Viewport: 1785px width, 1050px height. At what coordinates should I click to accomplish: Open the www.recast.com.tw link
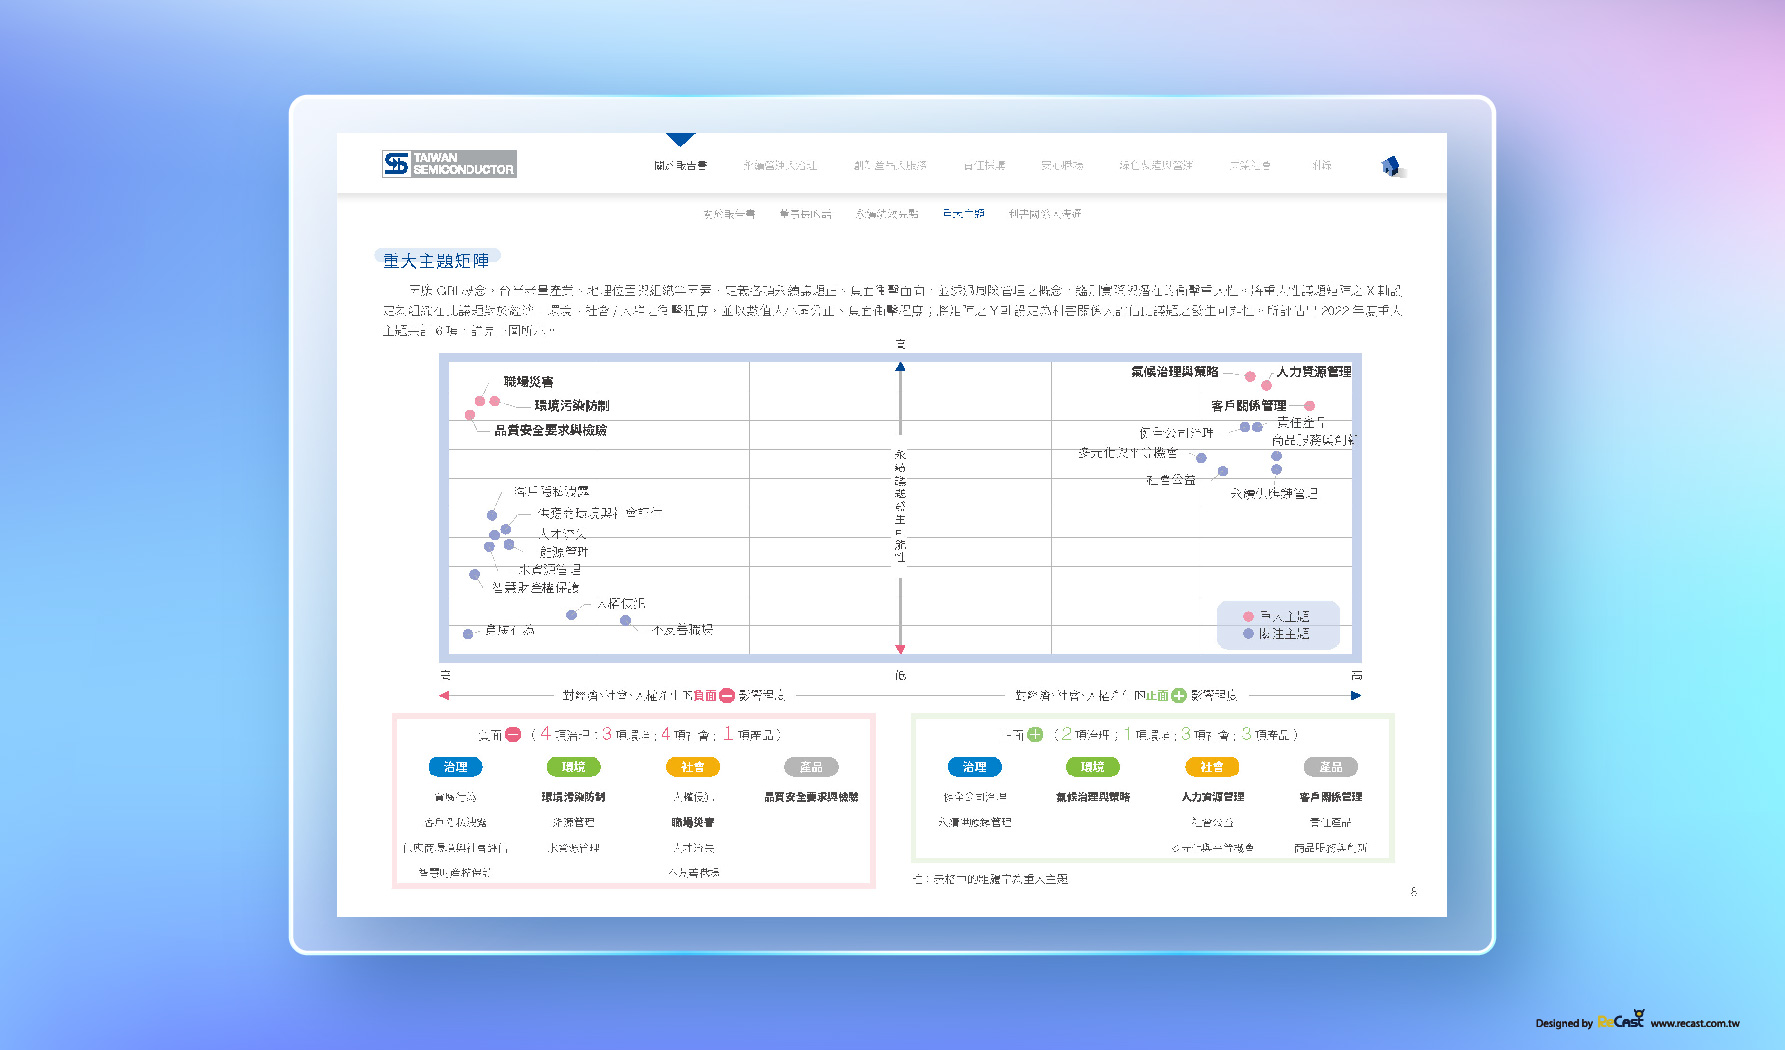pos(1695,1023)
